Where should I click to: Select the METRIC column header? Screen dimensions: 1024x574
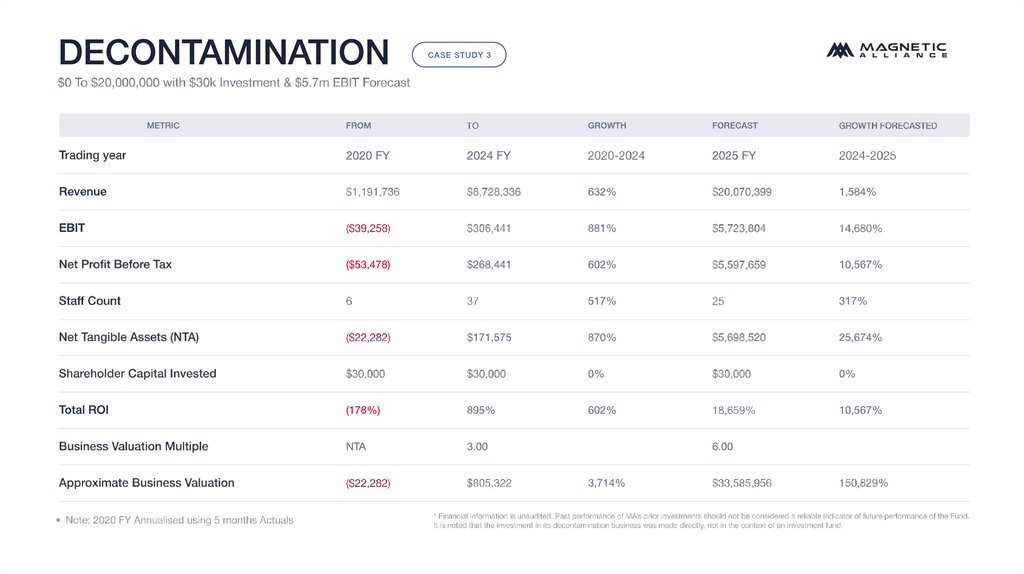click(x=163, y=126)
